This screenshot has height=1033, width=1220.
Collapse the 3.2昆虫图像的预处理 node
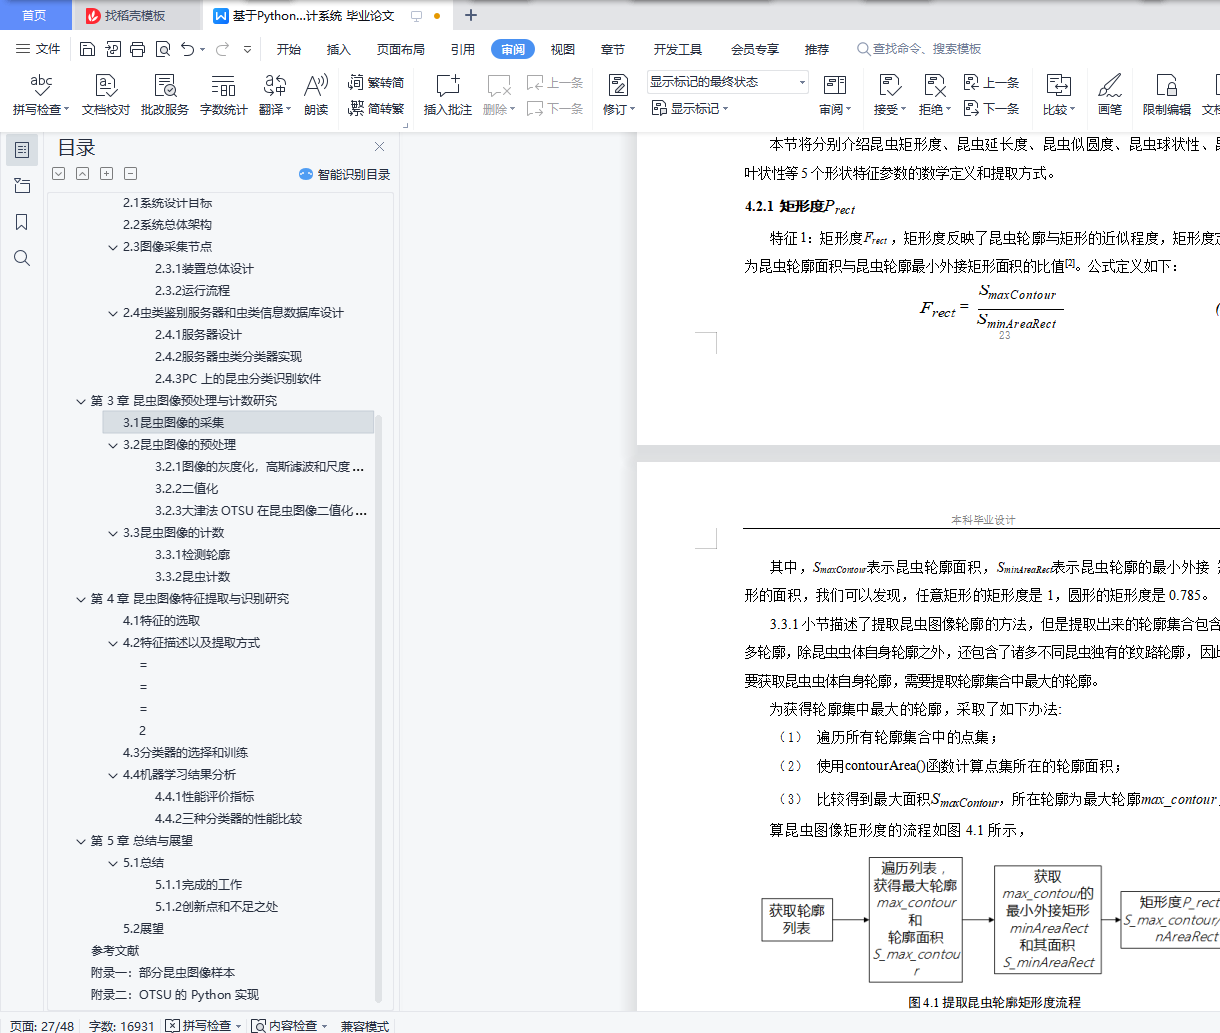(113, 445)
